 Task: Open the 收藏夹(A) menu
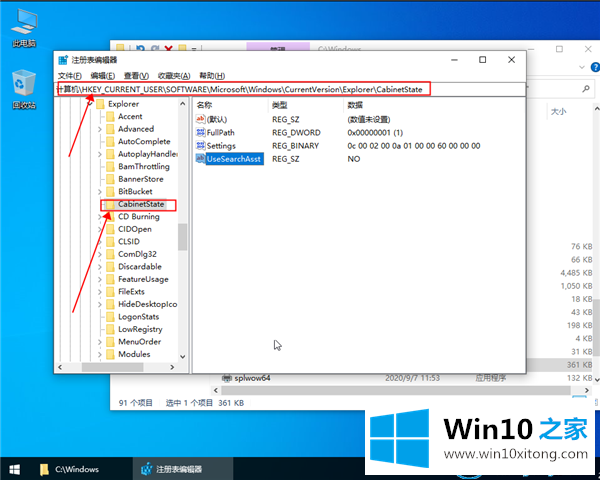click(x=174, y=76)
